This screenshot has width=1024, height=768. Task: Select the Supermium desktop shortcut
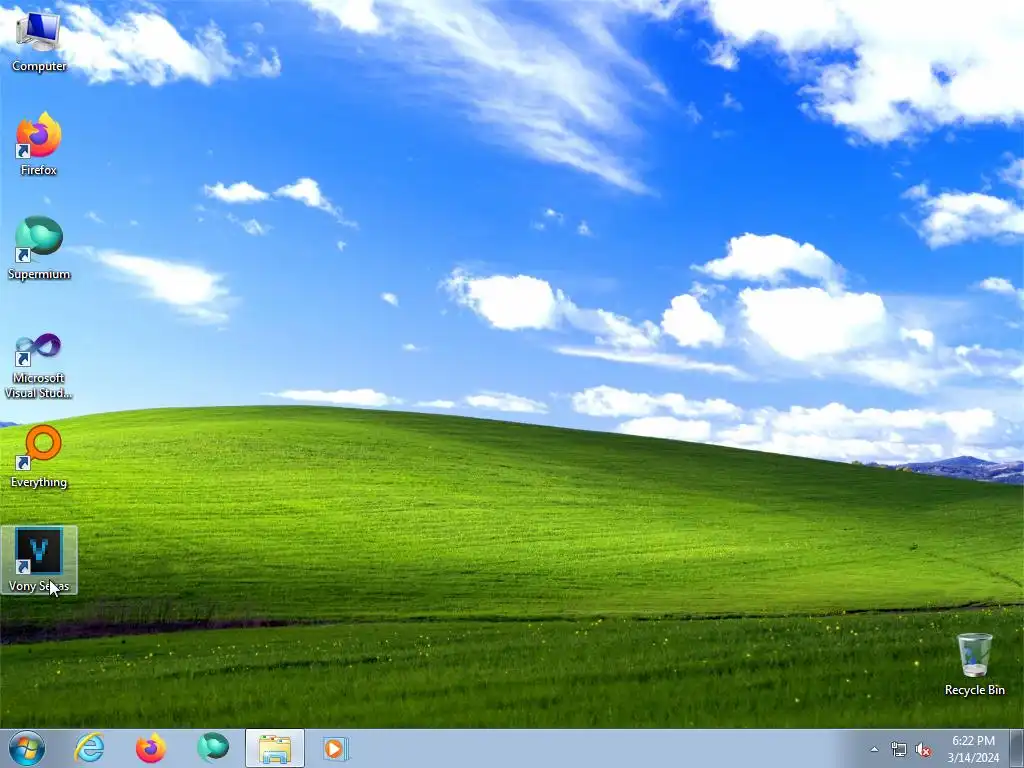[x=39, y=248]
